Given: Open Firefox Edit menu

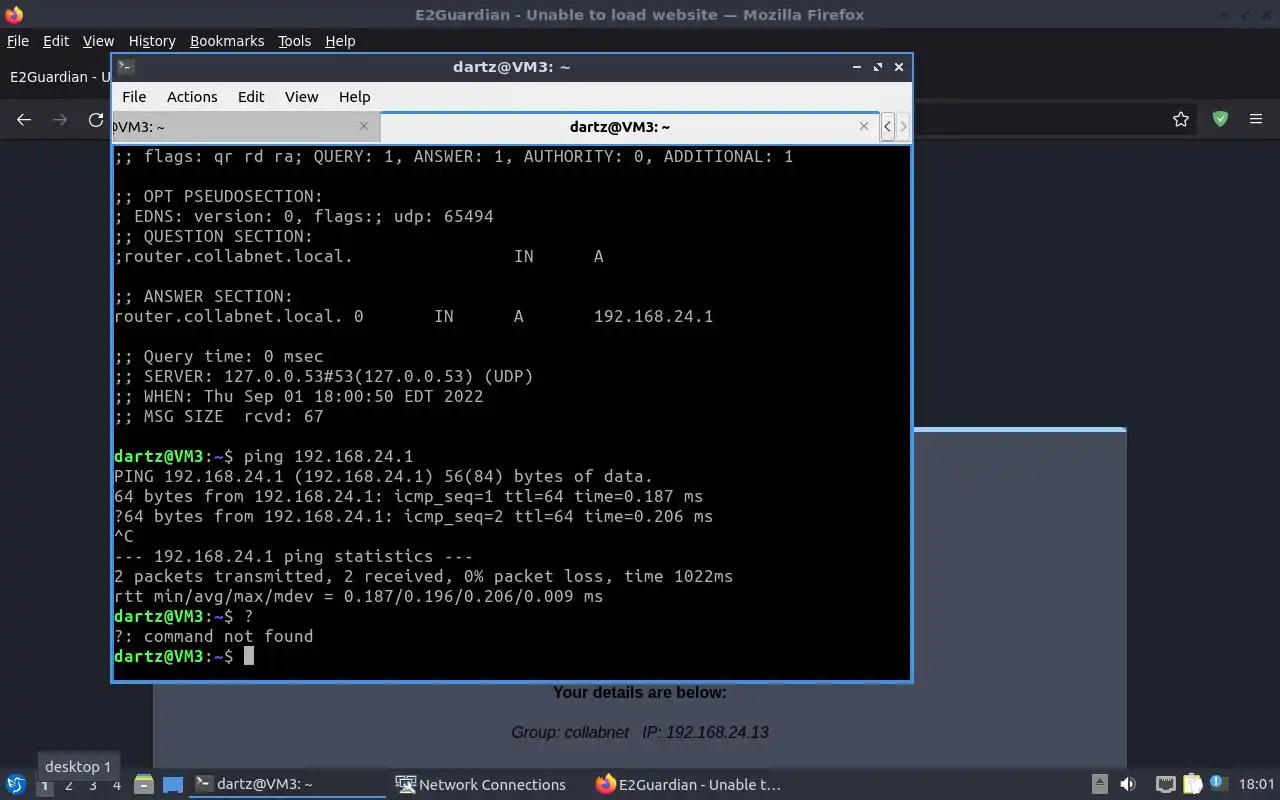Looking at the screenshot, I should (56, 41).
